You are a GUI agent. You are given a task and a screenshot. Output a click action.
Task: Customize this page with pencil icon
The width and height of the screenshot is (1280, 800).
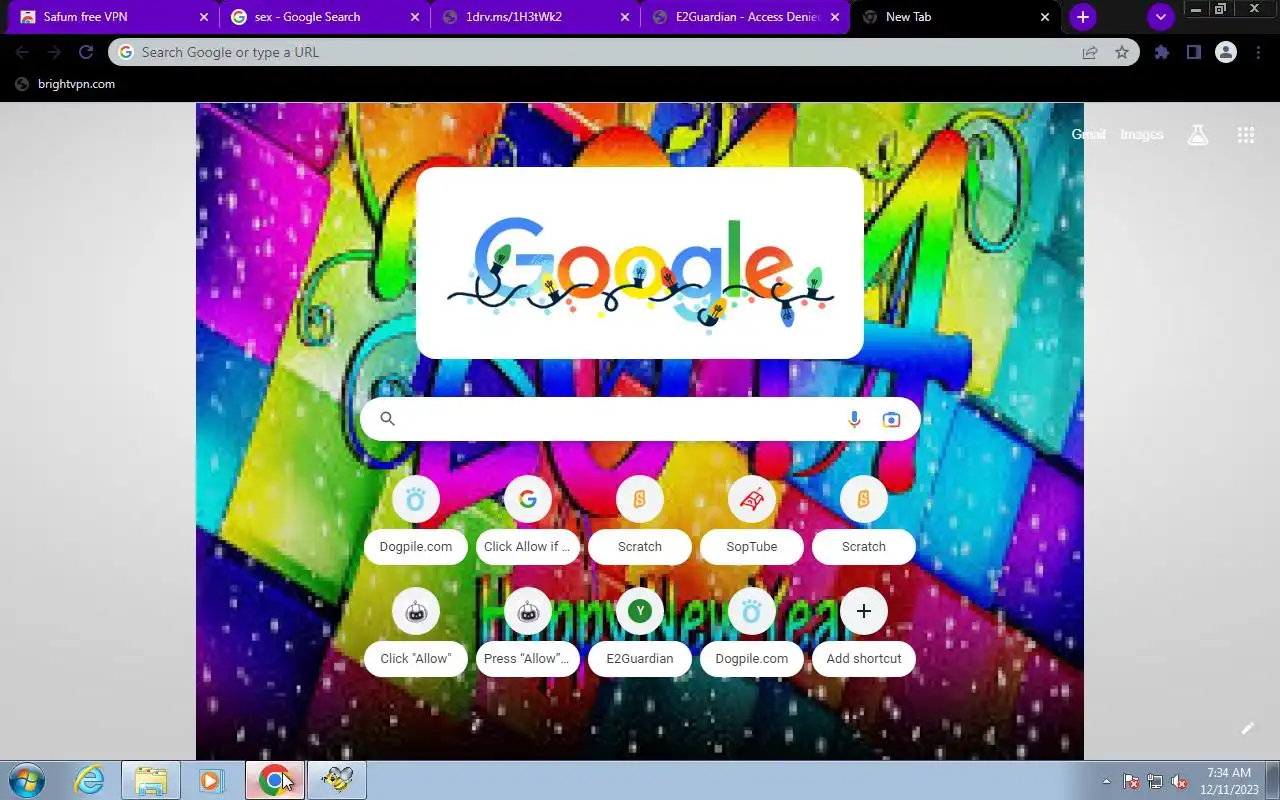[1247, 728]
